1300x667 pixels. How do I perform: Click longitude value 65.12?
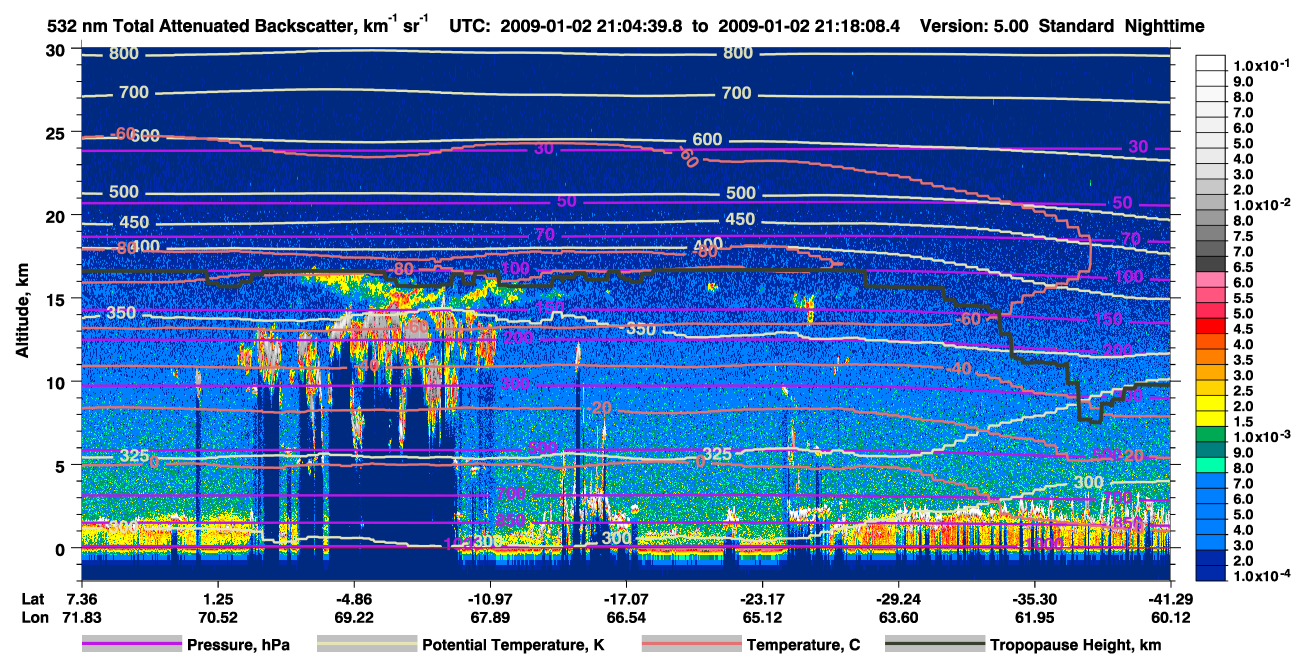(x=762, y=617)
